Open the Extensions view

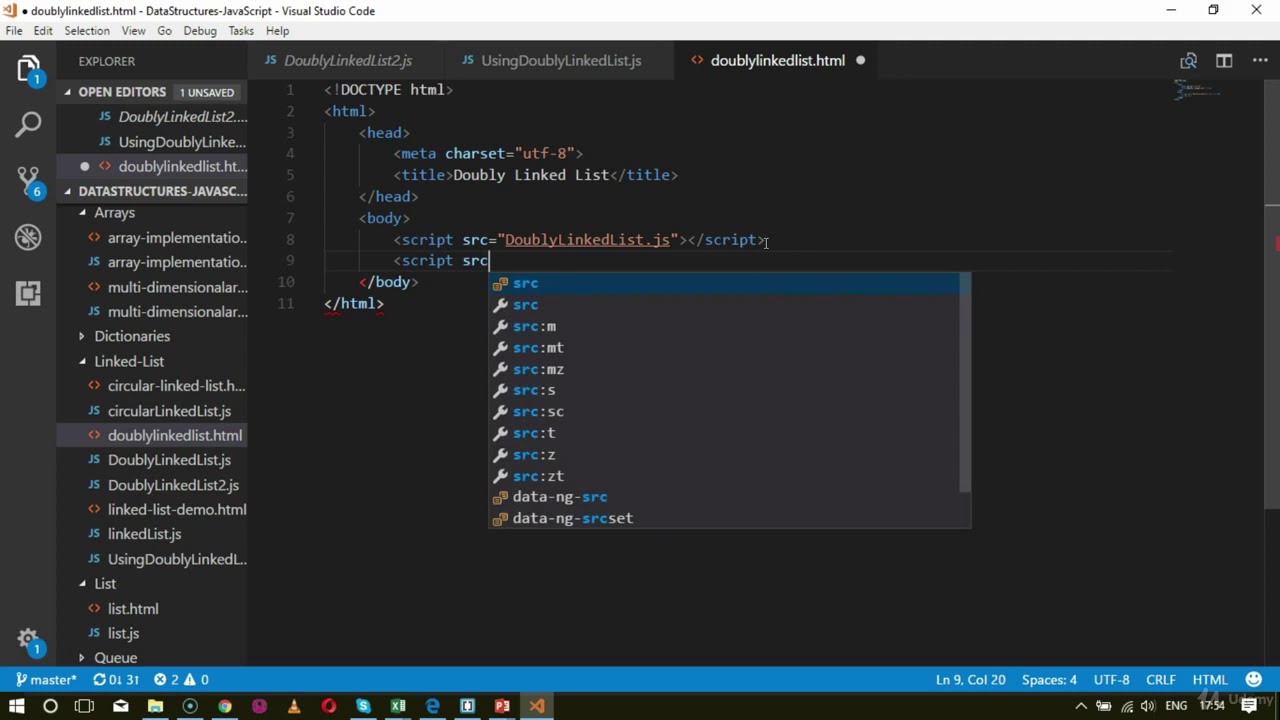tap(28, 293)
